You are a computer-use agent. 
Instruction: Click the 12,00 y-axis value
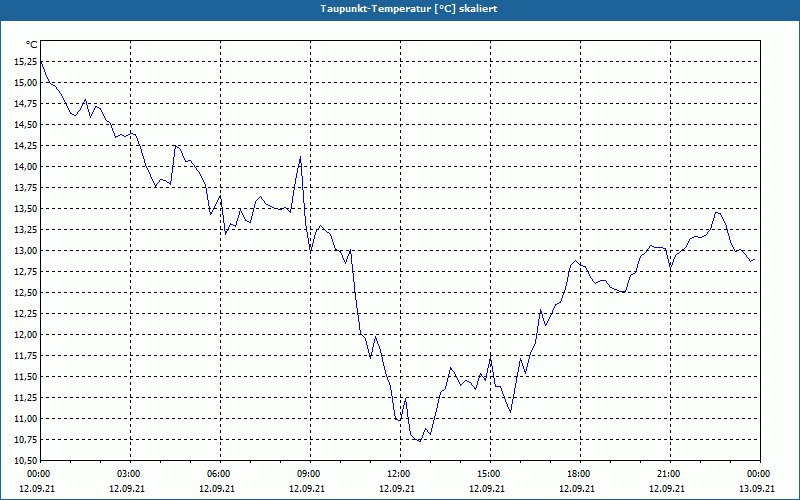pyautogui.click(x=26, y=335)
